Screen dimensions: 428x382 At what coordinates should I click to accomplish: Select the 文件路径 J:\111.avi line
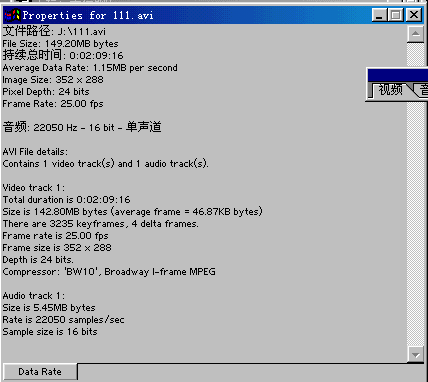(x=54, y=31)
